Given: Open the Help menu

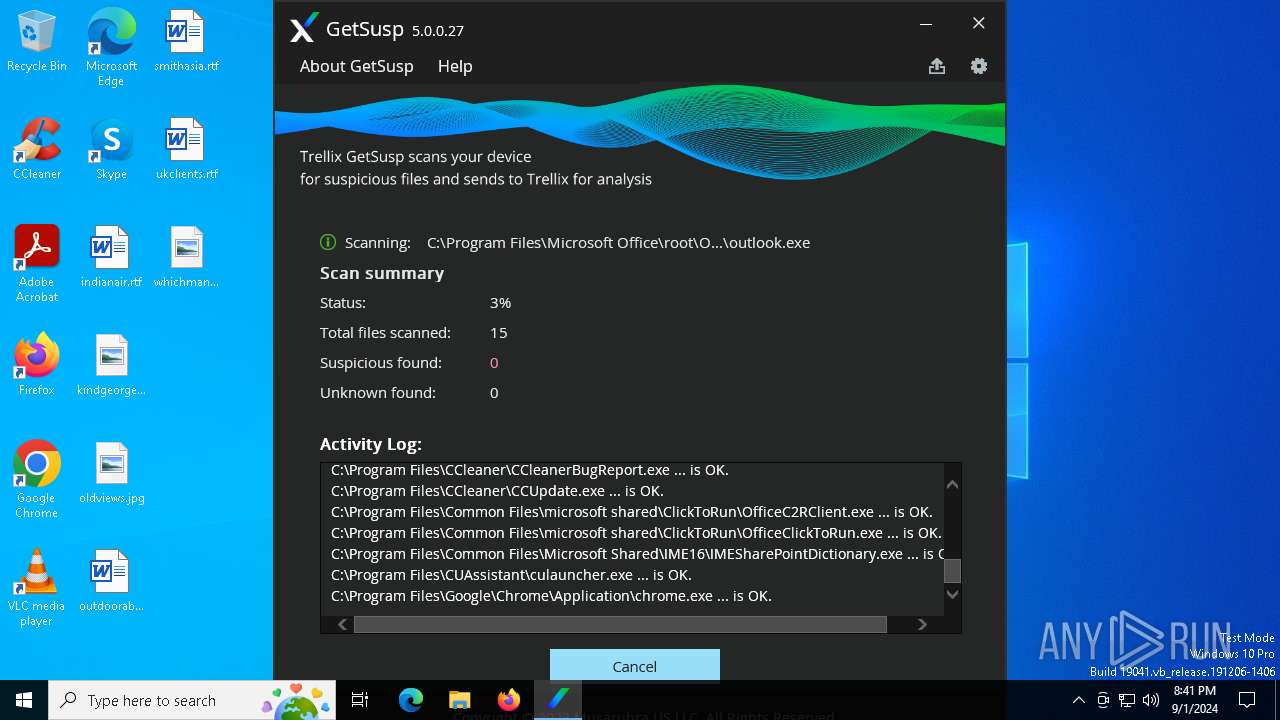Looking at the screenshot, I should coord(455,66).
